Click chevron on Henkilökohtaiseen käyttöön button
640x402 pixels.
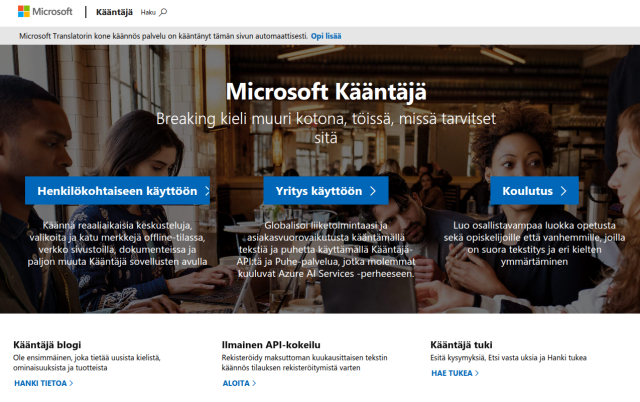click(x=206, y=190)
